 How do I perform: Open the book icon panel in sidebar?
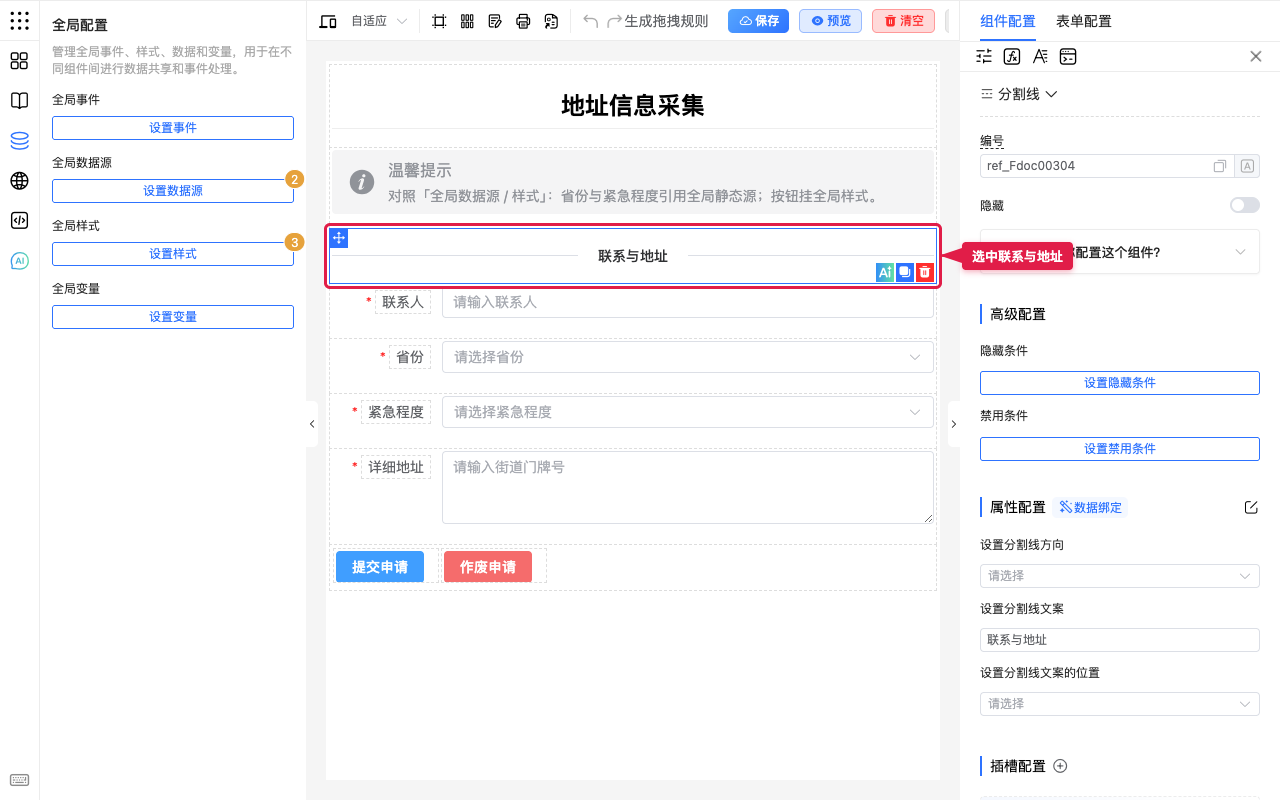click(x=19, y=101)
